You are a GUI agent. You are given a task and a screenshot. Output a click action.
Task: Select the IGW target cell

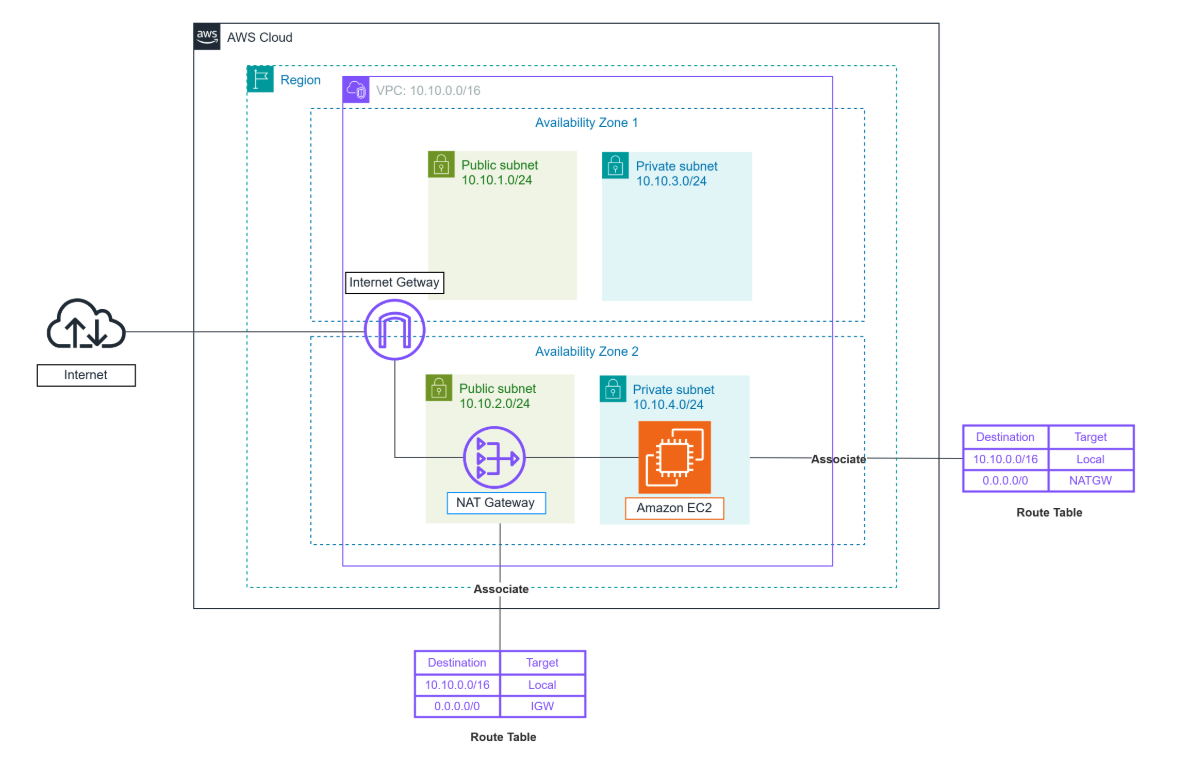(x=542, y=707)
